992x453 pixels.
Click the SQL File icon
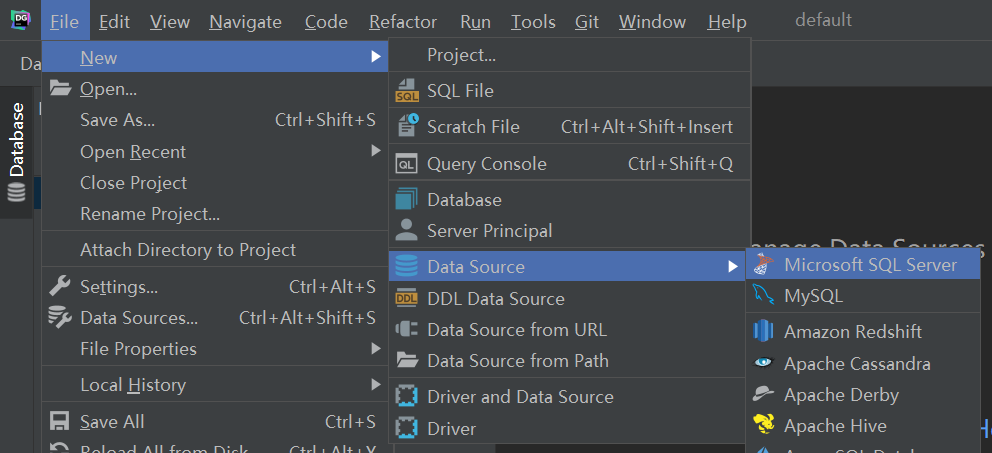[x=407, y=90]
